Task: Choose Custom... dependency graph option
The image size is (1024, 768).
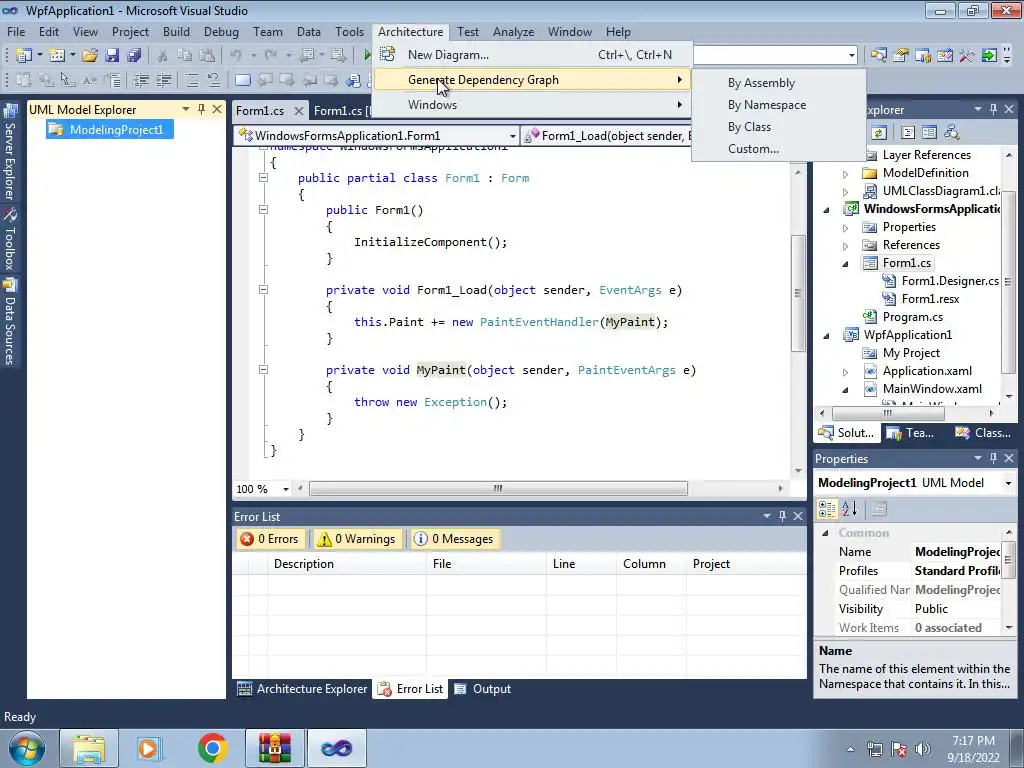Action: 753,149
